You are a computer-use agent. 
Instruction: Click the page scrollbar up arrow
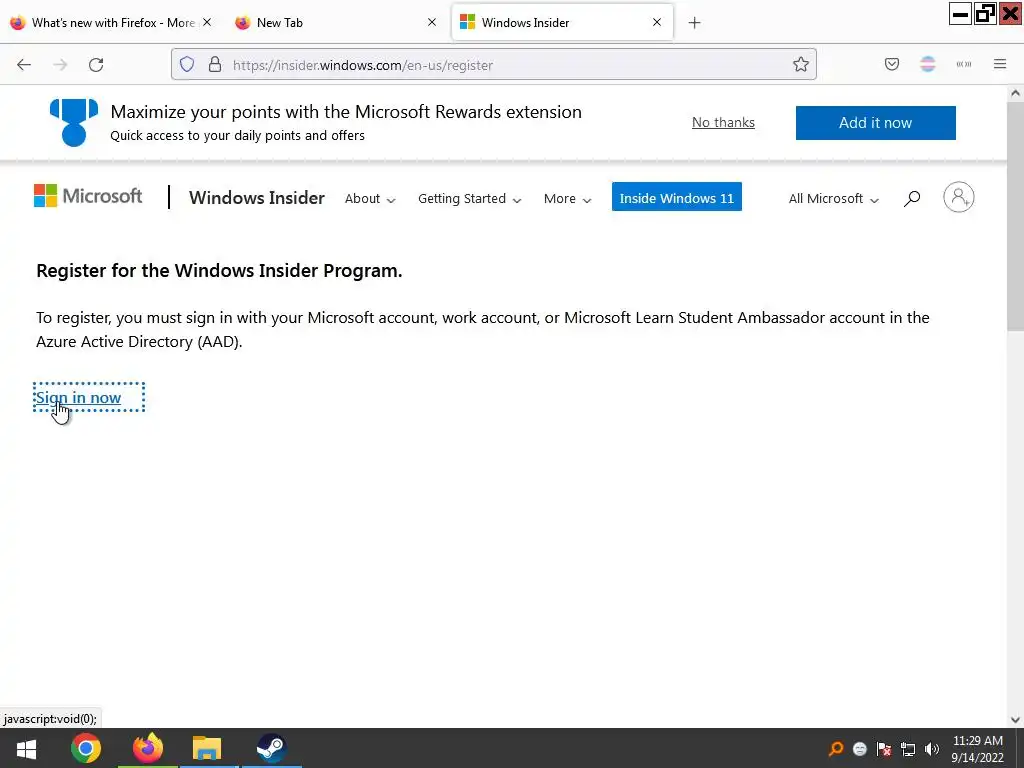[x=1015, y=93]
